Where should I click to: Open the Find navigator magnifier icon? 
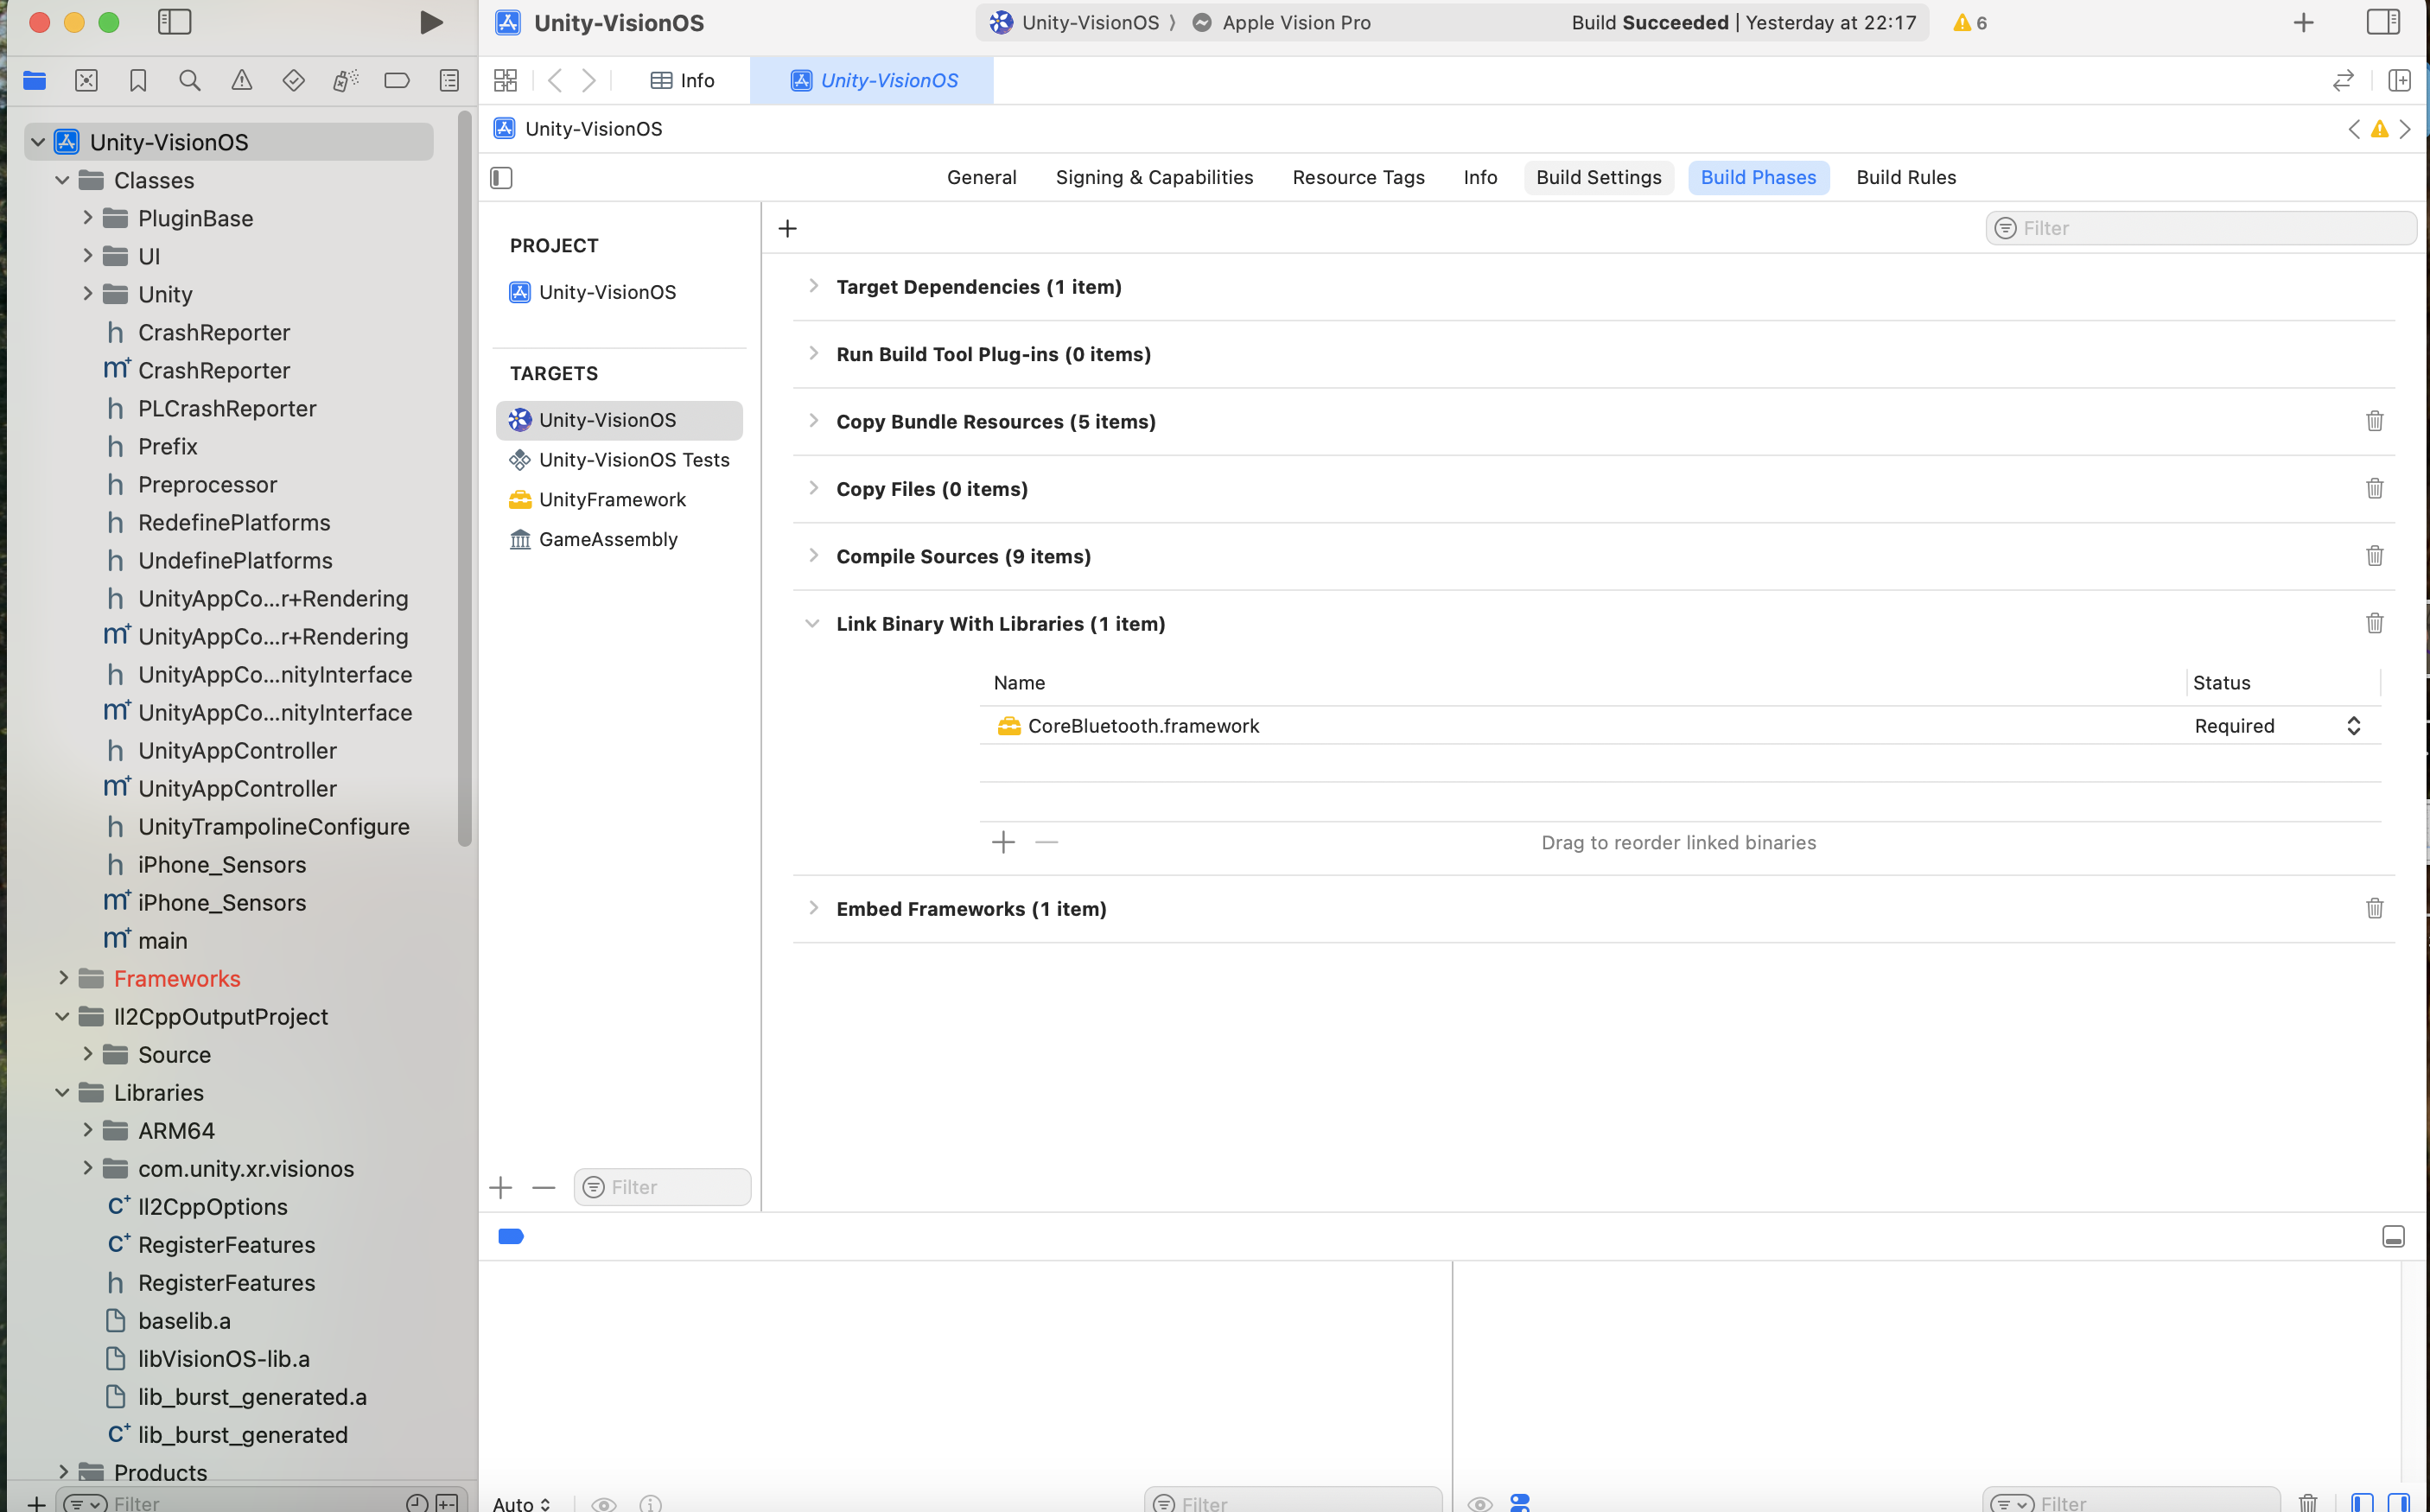pyautogui.click(x=189, y=81)
